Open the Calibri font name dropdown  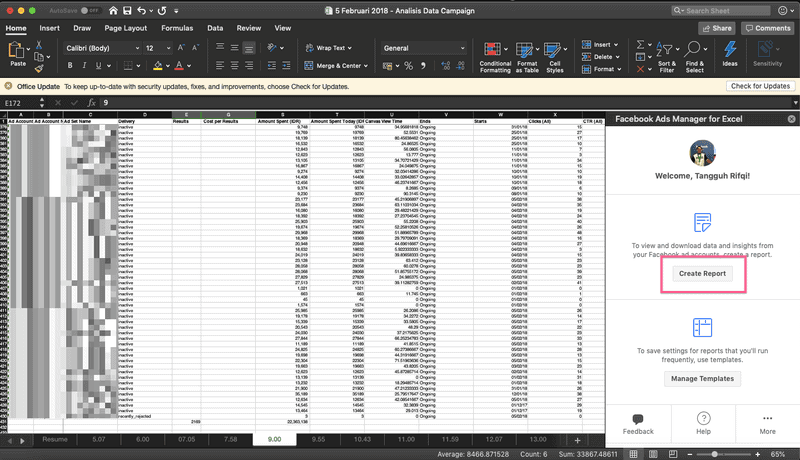tap(100, 48)
